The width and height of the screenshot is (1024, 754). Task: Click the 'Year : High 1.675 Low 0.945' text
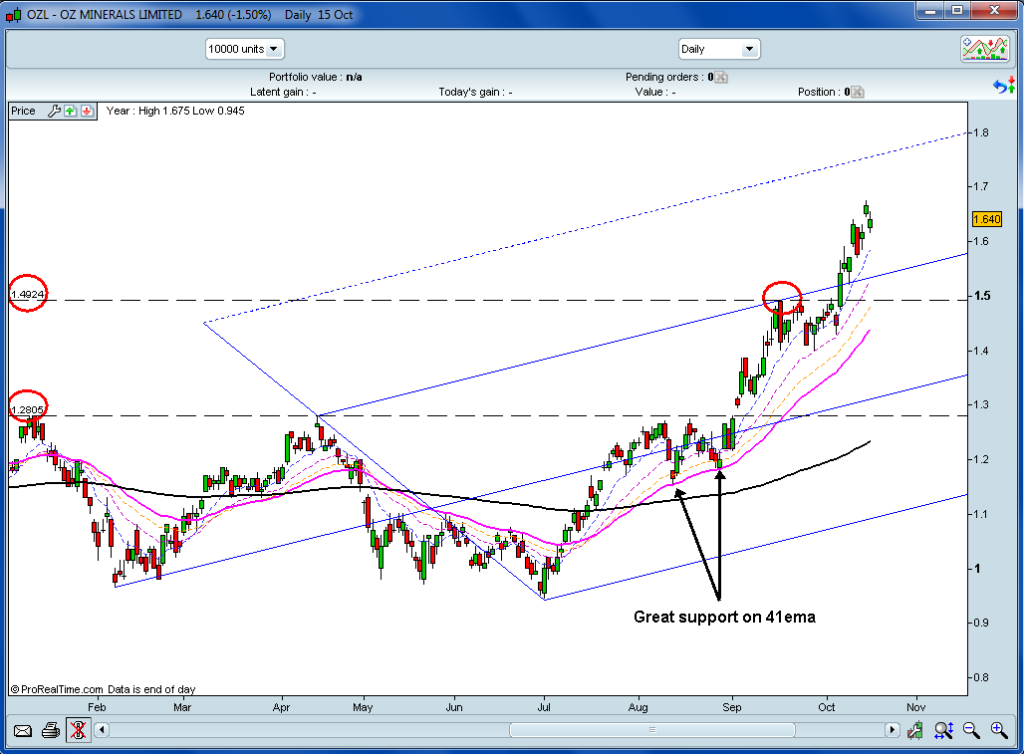176,111
